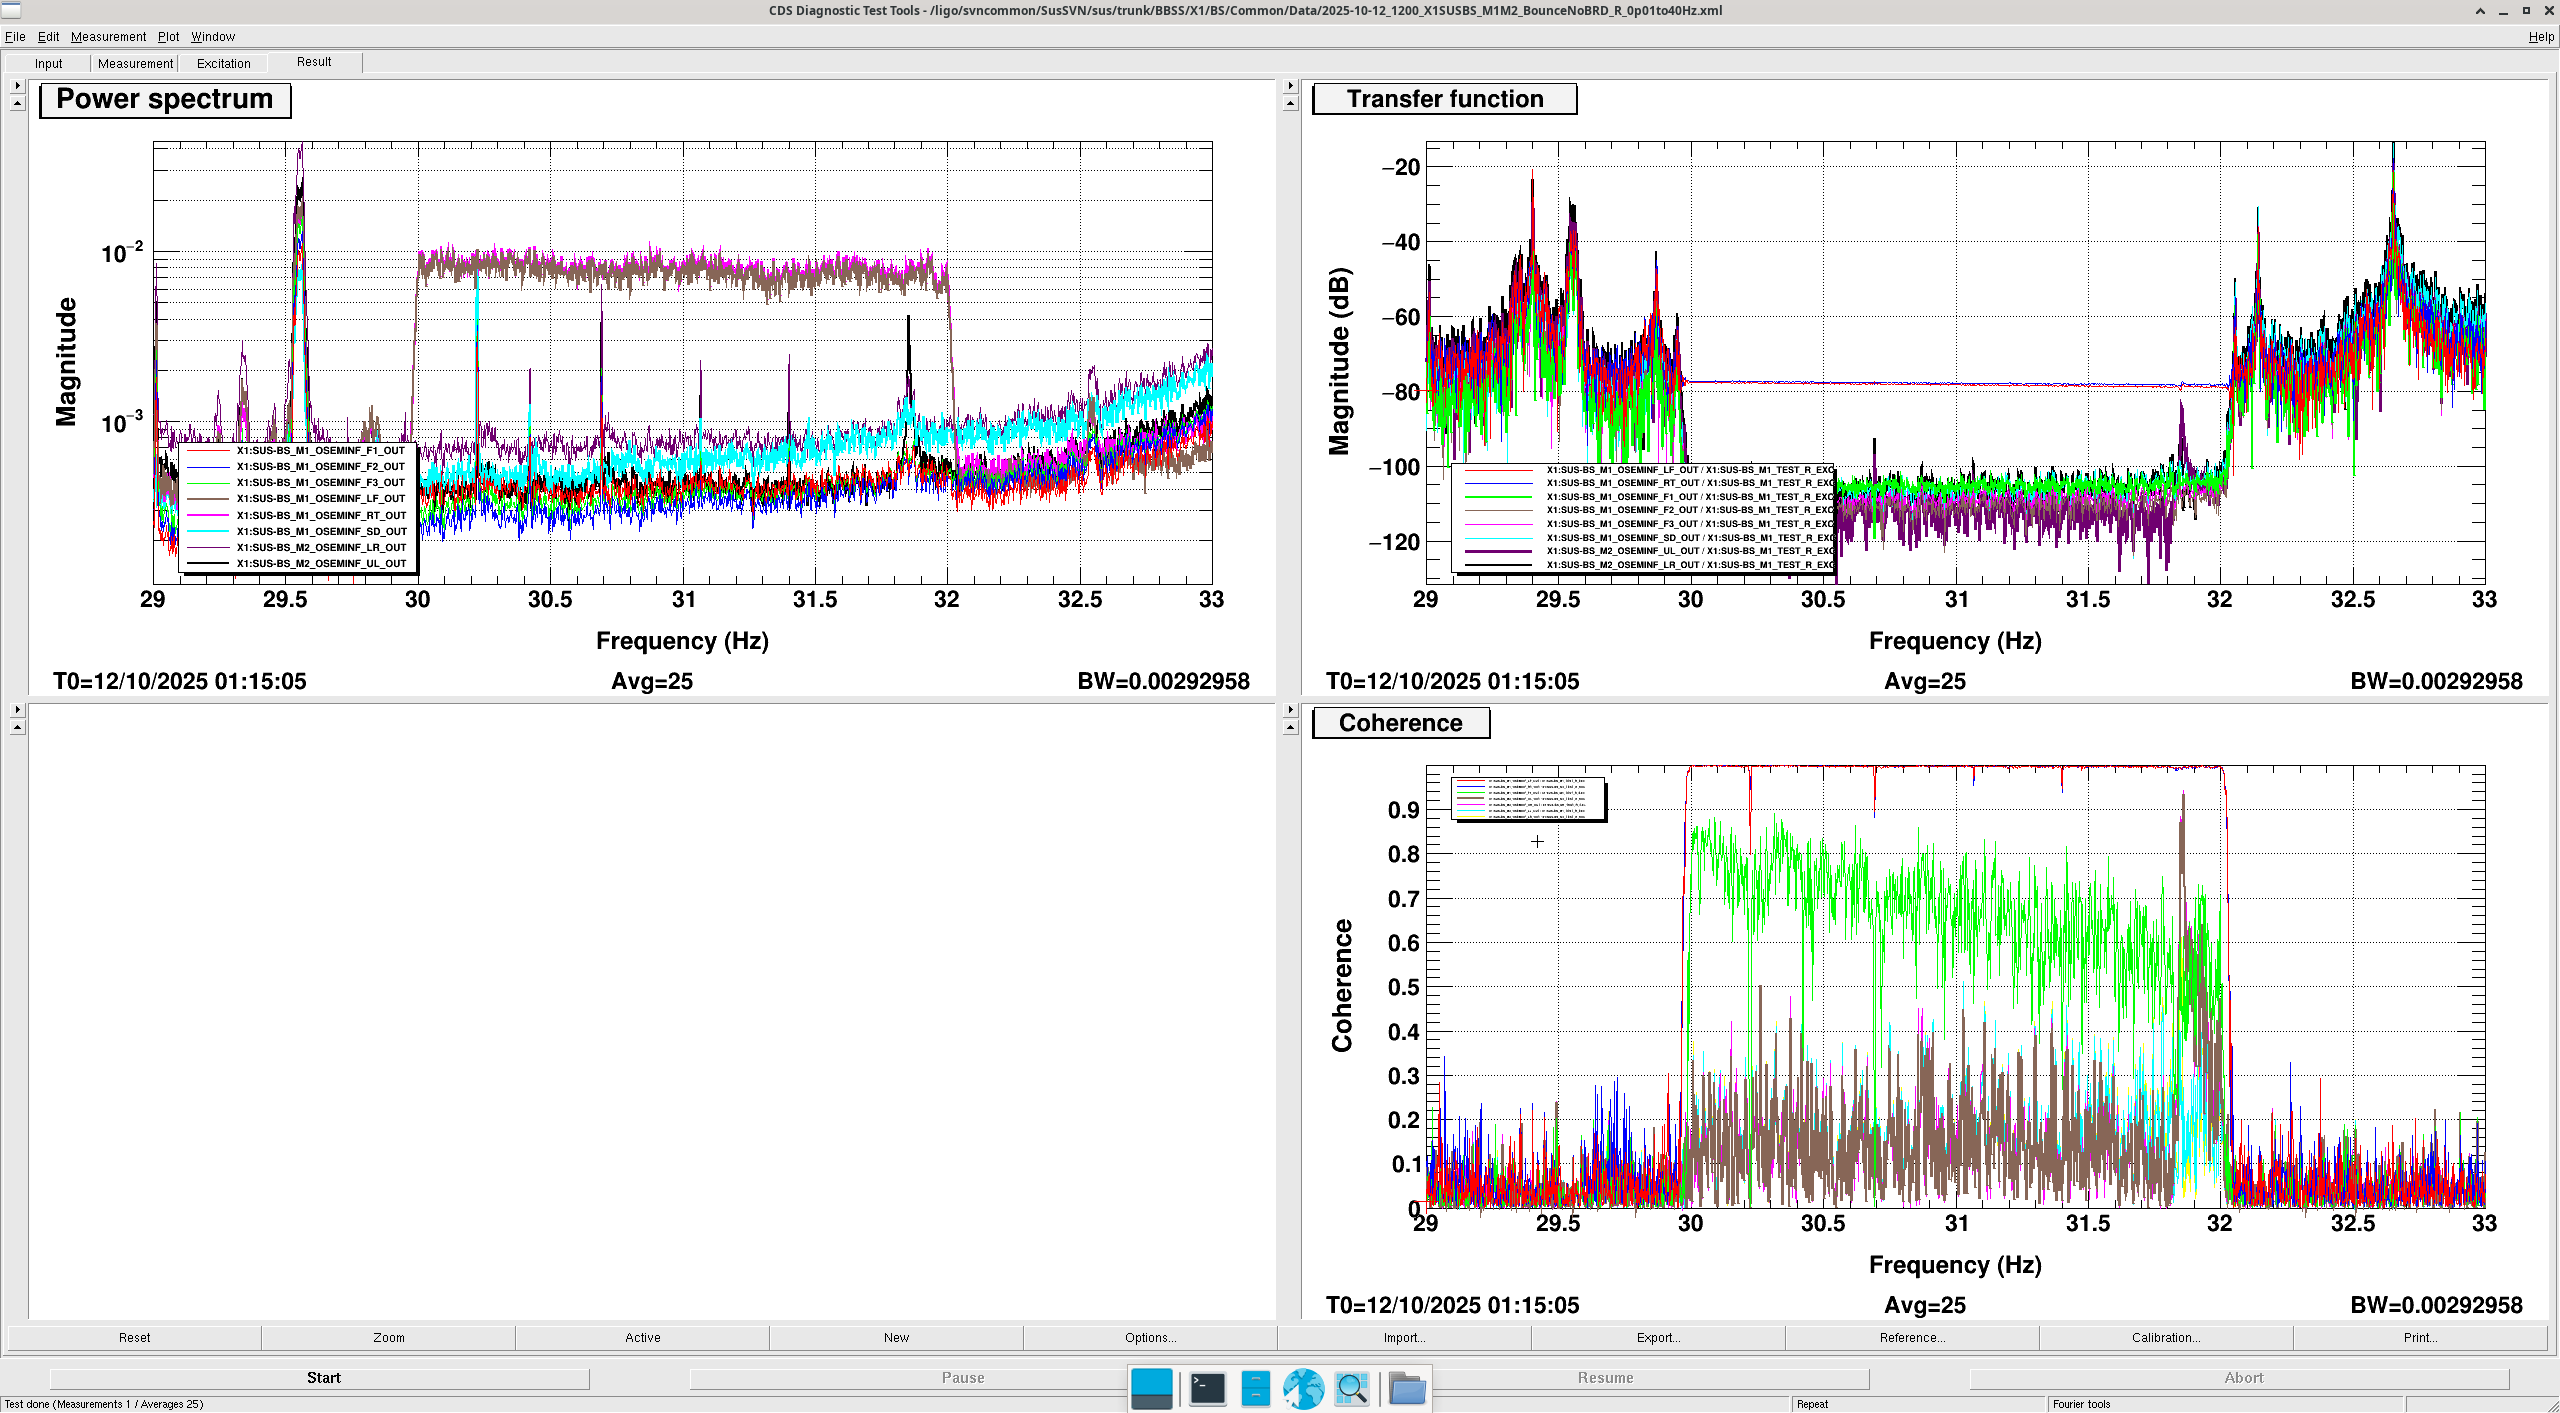Open the Measurement menu in the menu bar
This screenshot has height=1413, width=2560.
click(108, 37)
